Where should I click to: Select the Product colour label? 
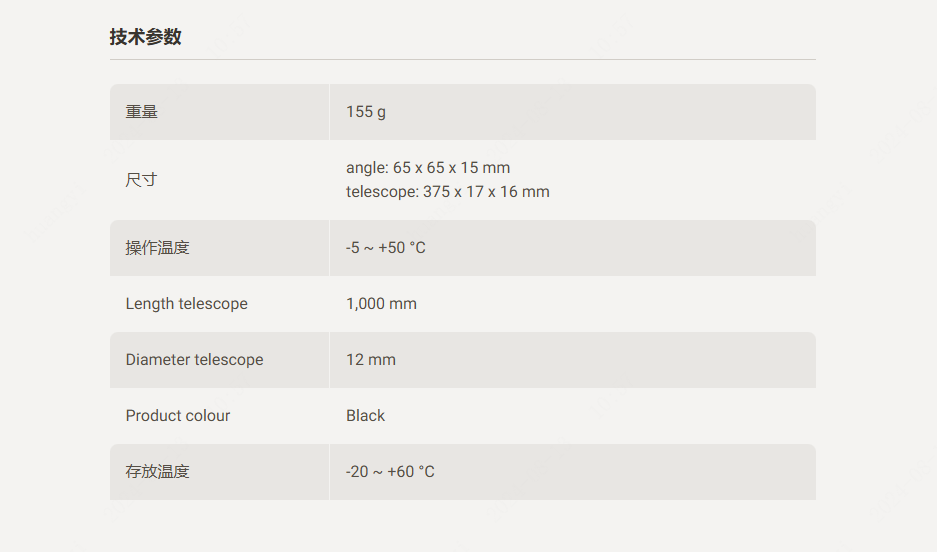pos(178,416)
